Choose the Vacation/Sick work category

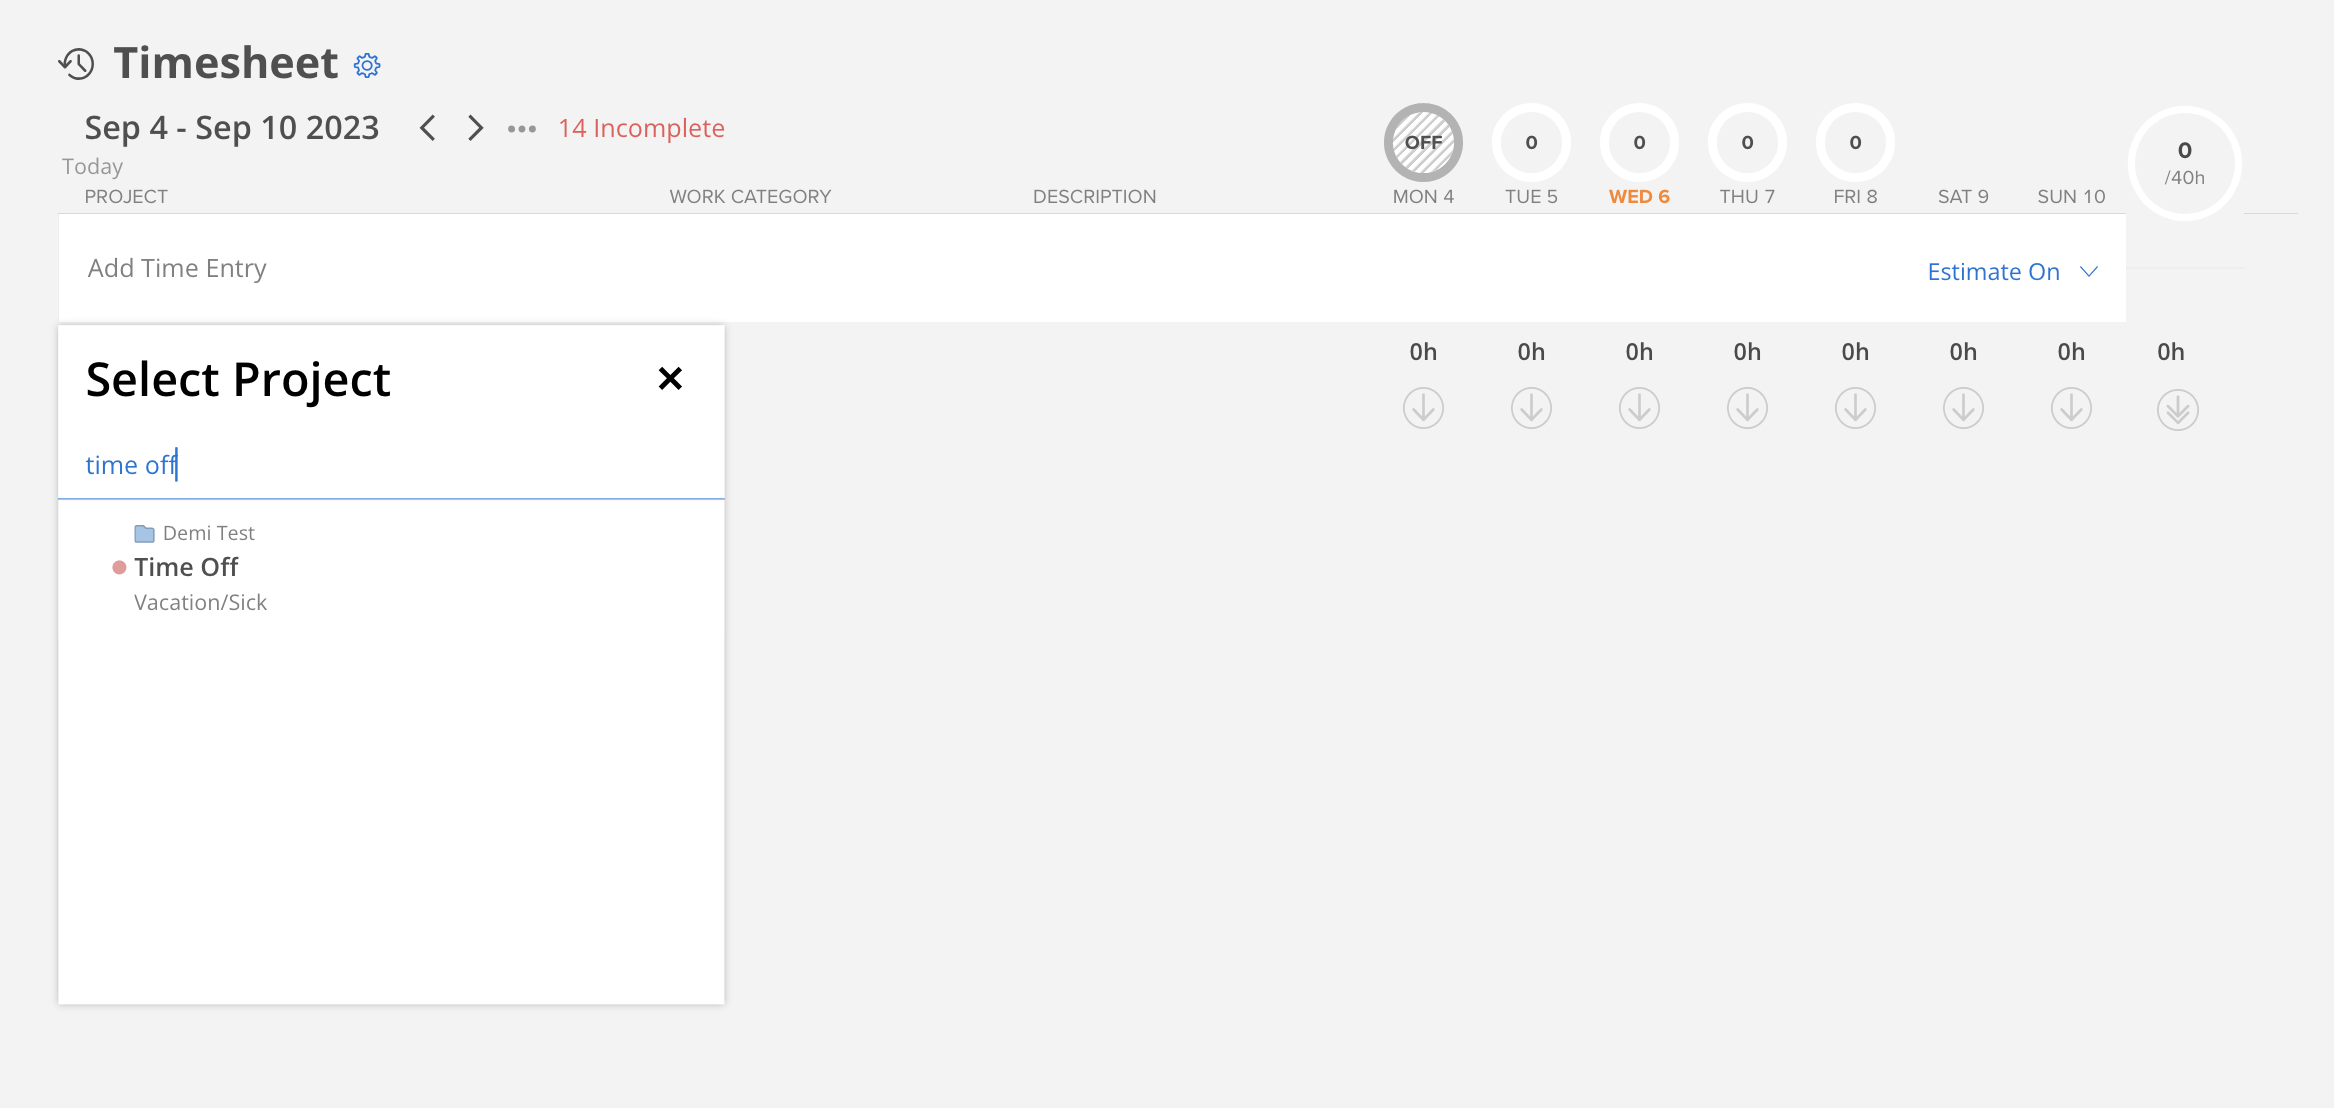(200, 603)
